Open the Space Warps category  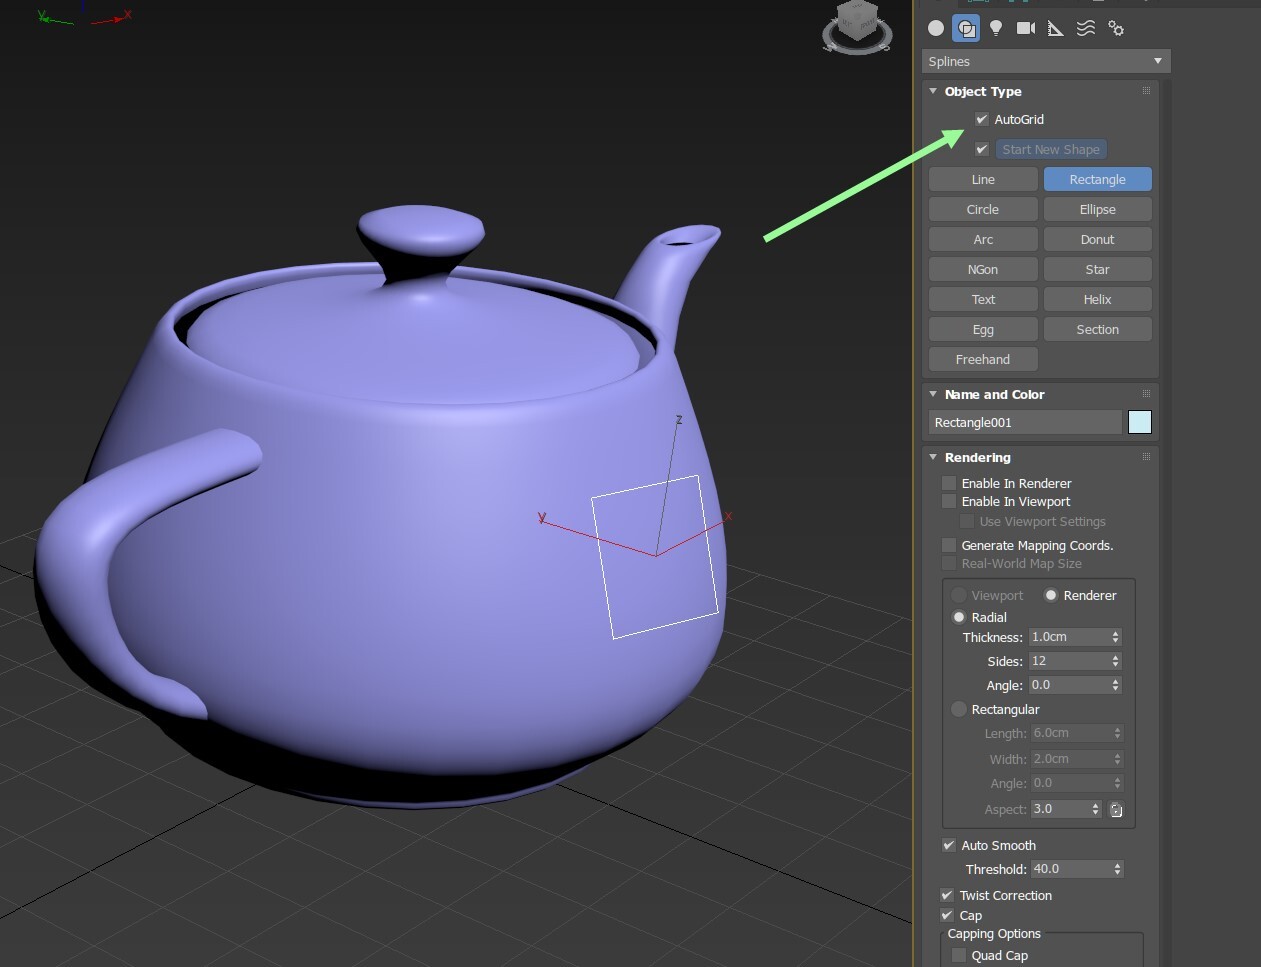pyautogui.click(x=1086, y=28)
